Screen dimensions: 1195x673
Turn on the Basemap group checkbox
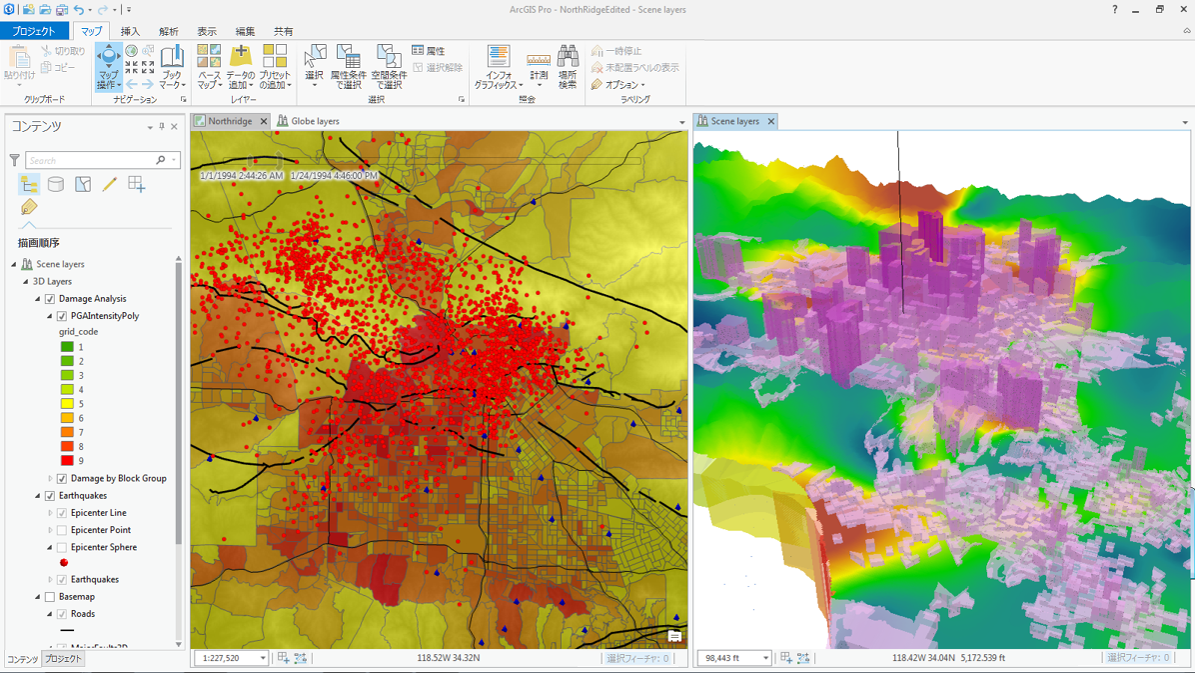50,597
